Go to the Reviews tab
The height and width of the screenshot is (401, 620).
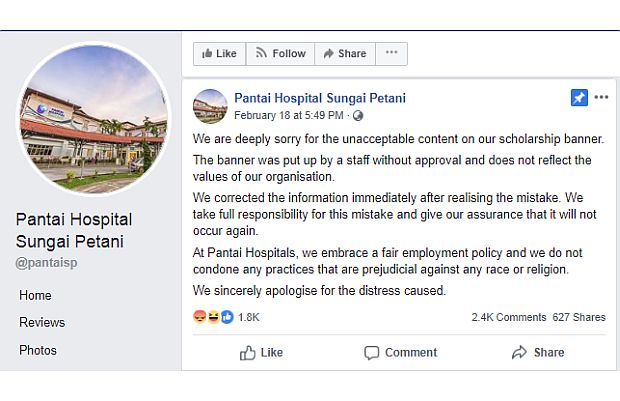click(42, 322)
